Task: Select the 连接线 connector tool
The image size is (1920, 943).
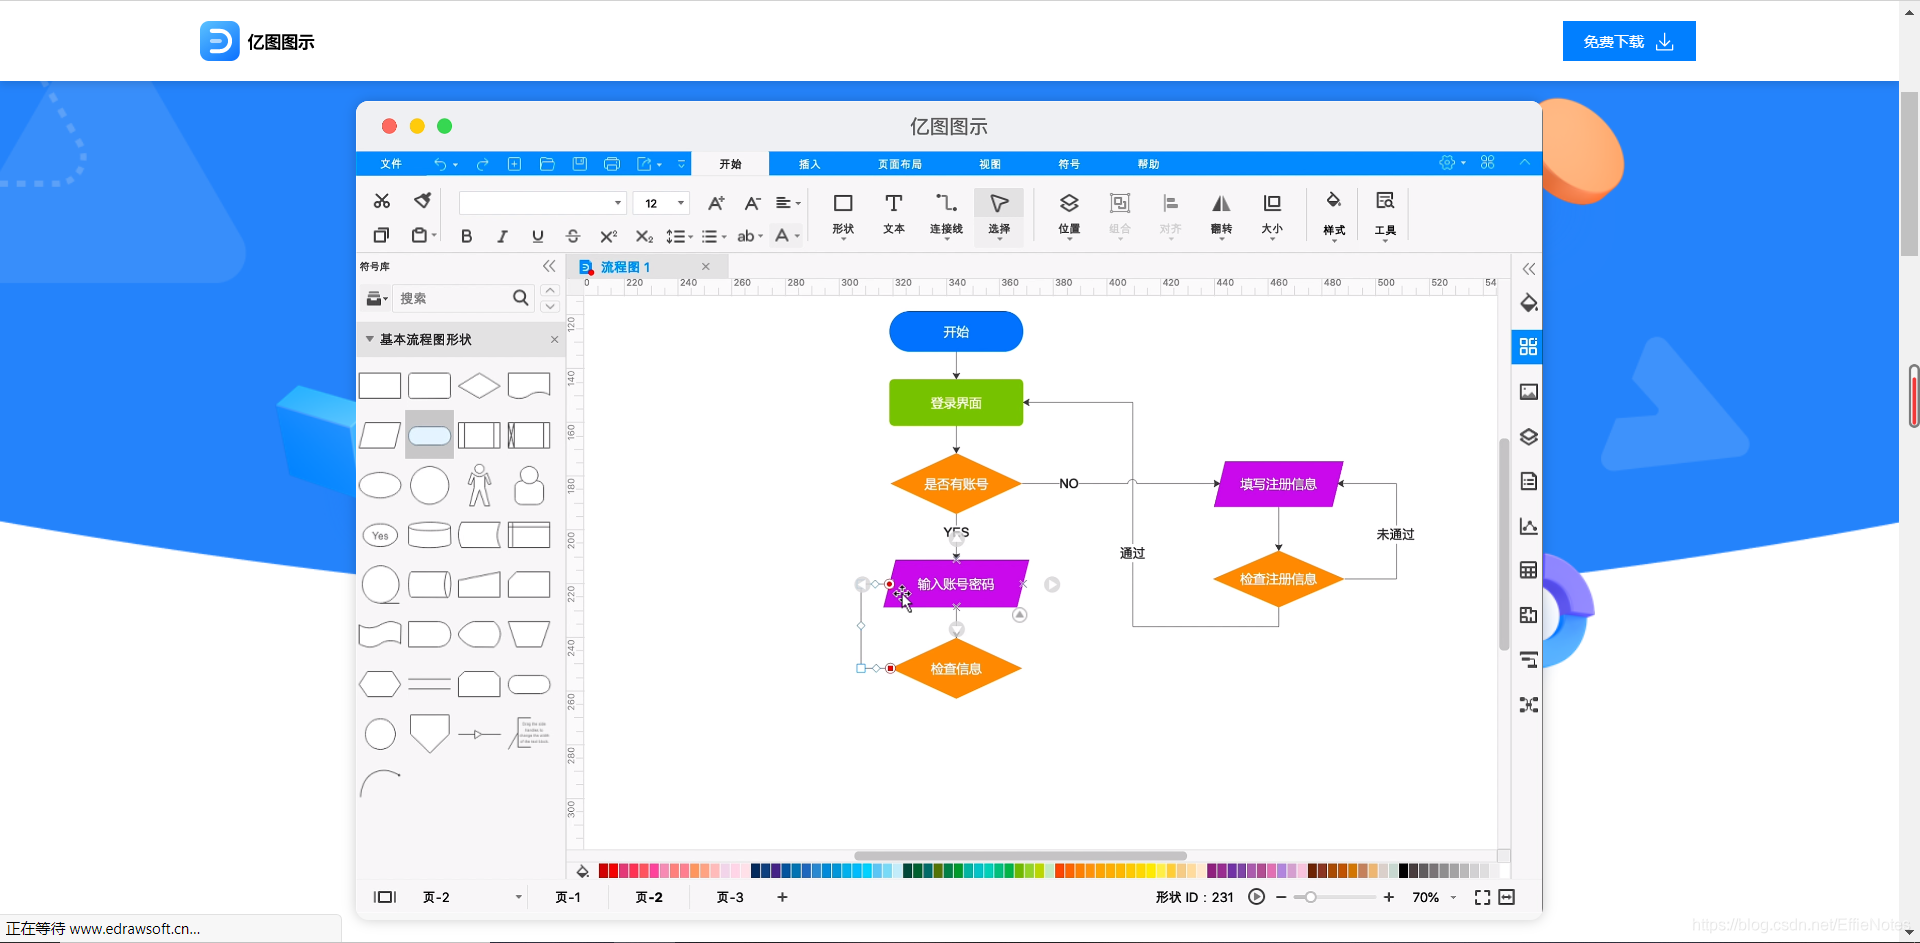Action: point(946,215)
